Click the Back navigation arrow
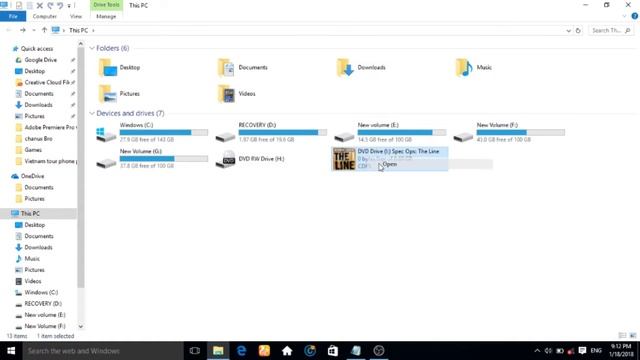This screenshot has height=360, width=640. tap(9, 30)
